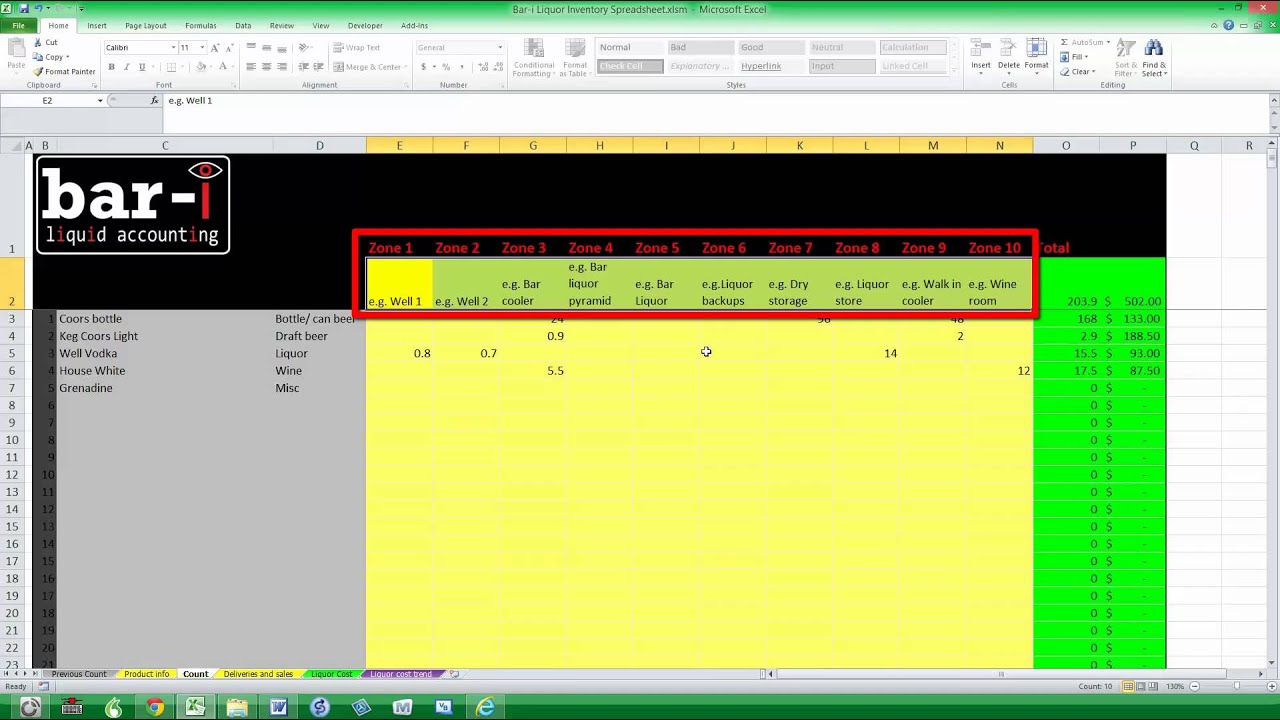Screen dimensions: 1280x720
Task: Click Sort & Filter icon
Action: click(x=1125, y=58)
